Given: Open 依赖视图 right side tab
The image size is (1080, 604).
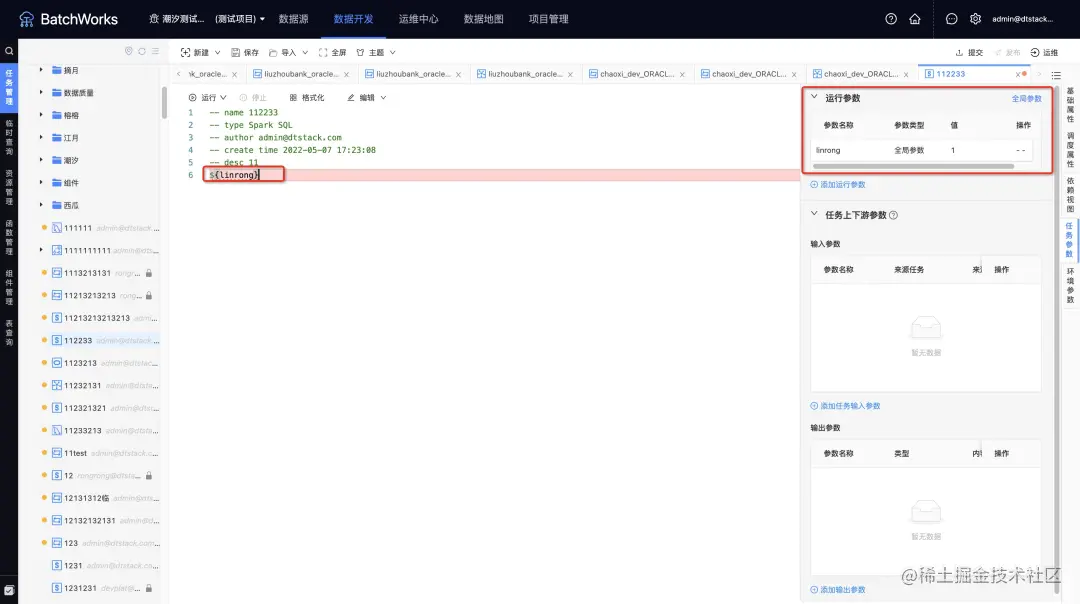Looking at the screenshot, I should pyautogui.click(x=1070, y=195).
